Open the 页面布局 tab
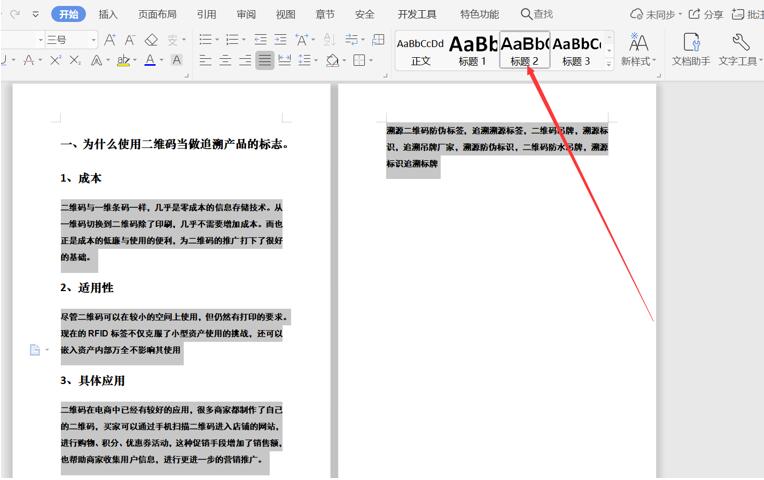764x480 pixels. 157,14
